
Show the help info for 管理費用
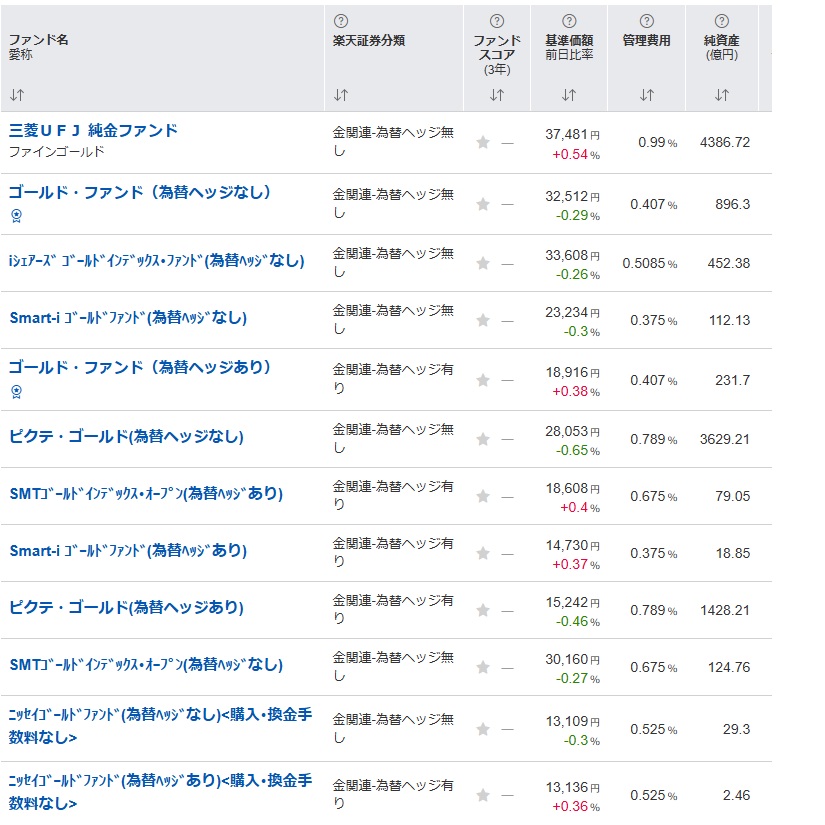coord(647,21)
